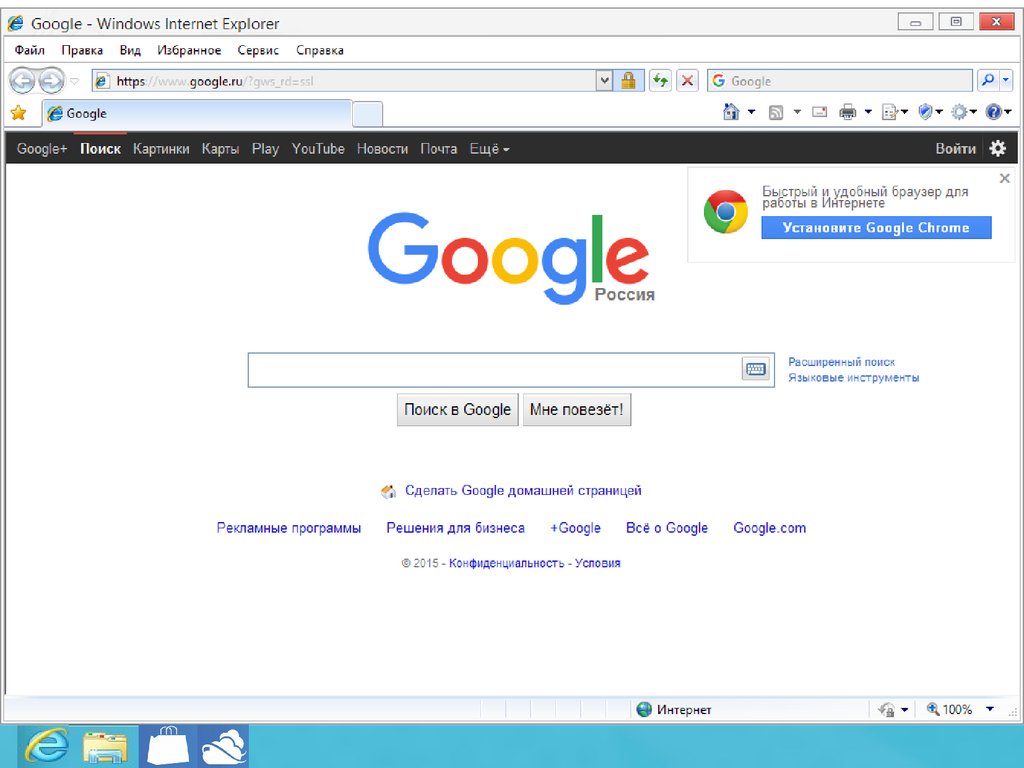
Task: Open the Расширенный поиск link
Action: coord(841,362)
